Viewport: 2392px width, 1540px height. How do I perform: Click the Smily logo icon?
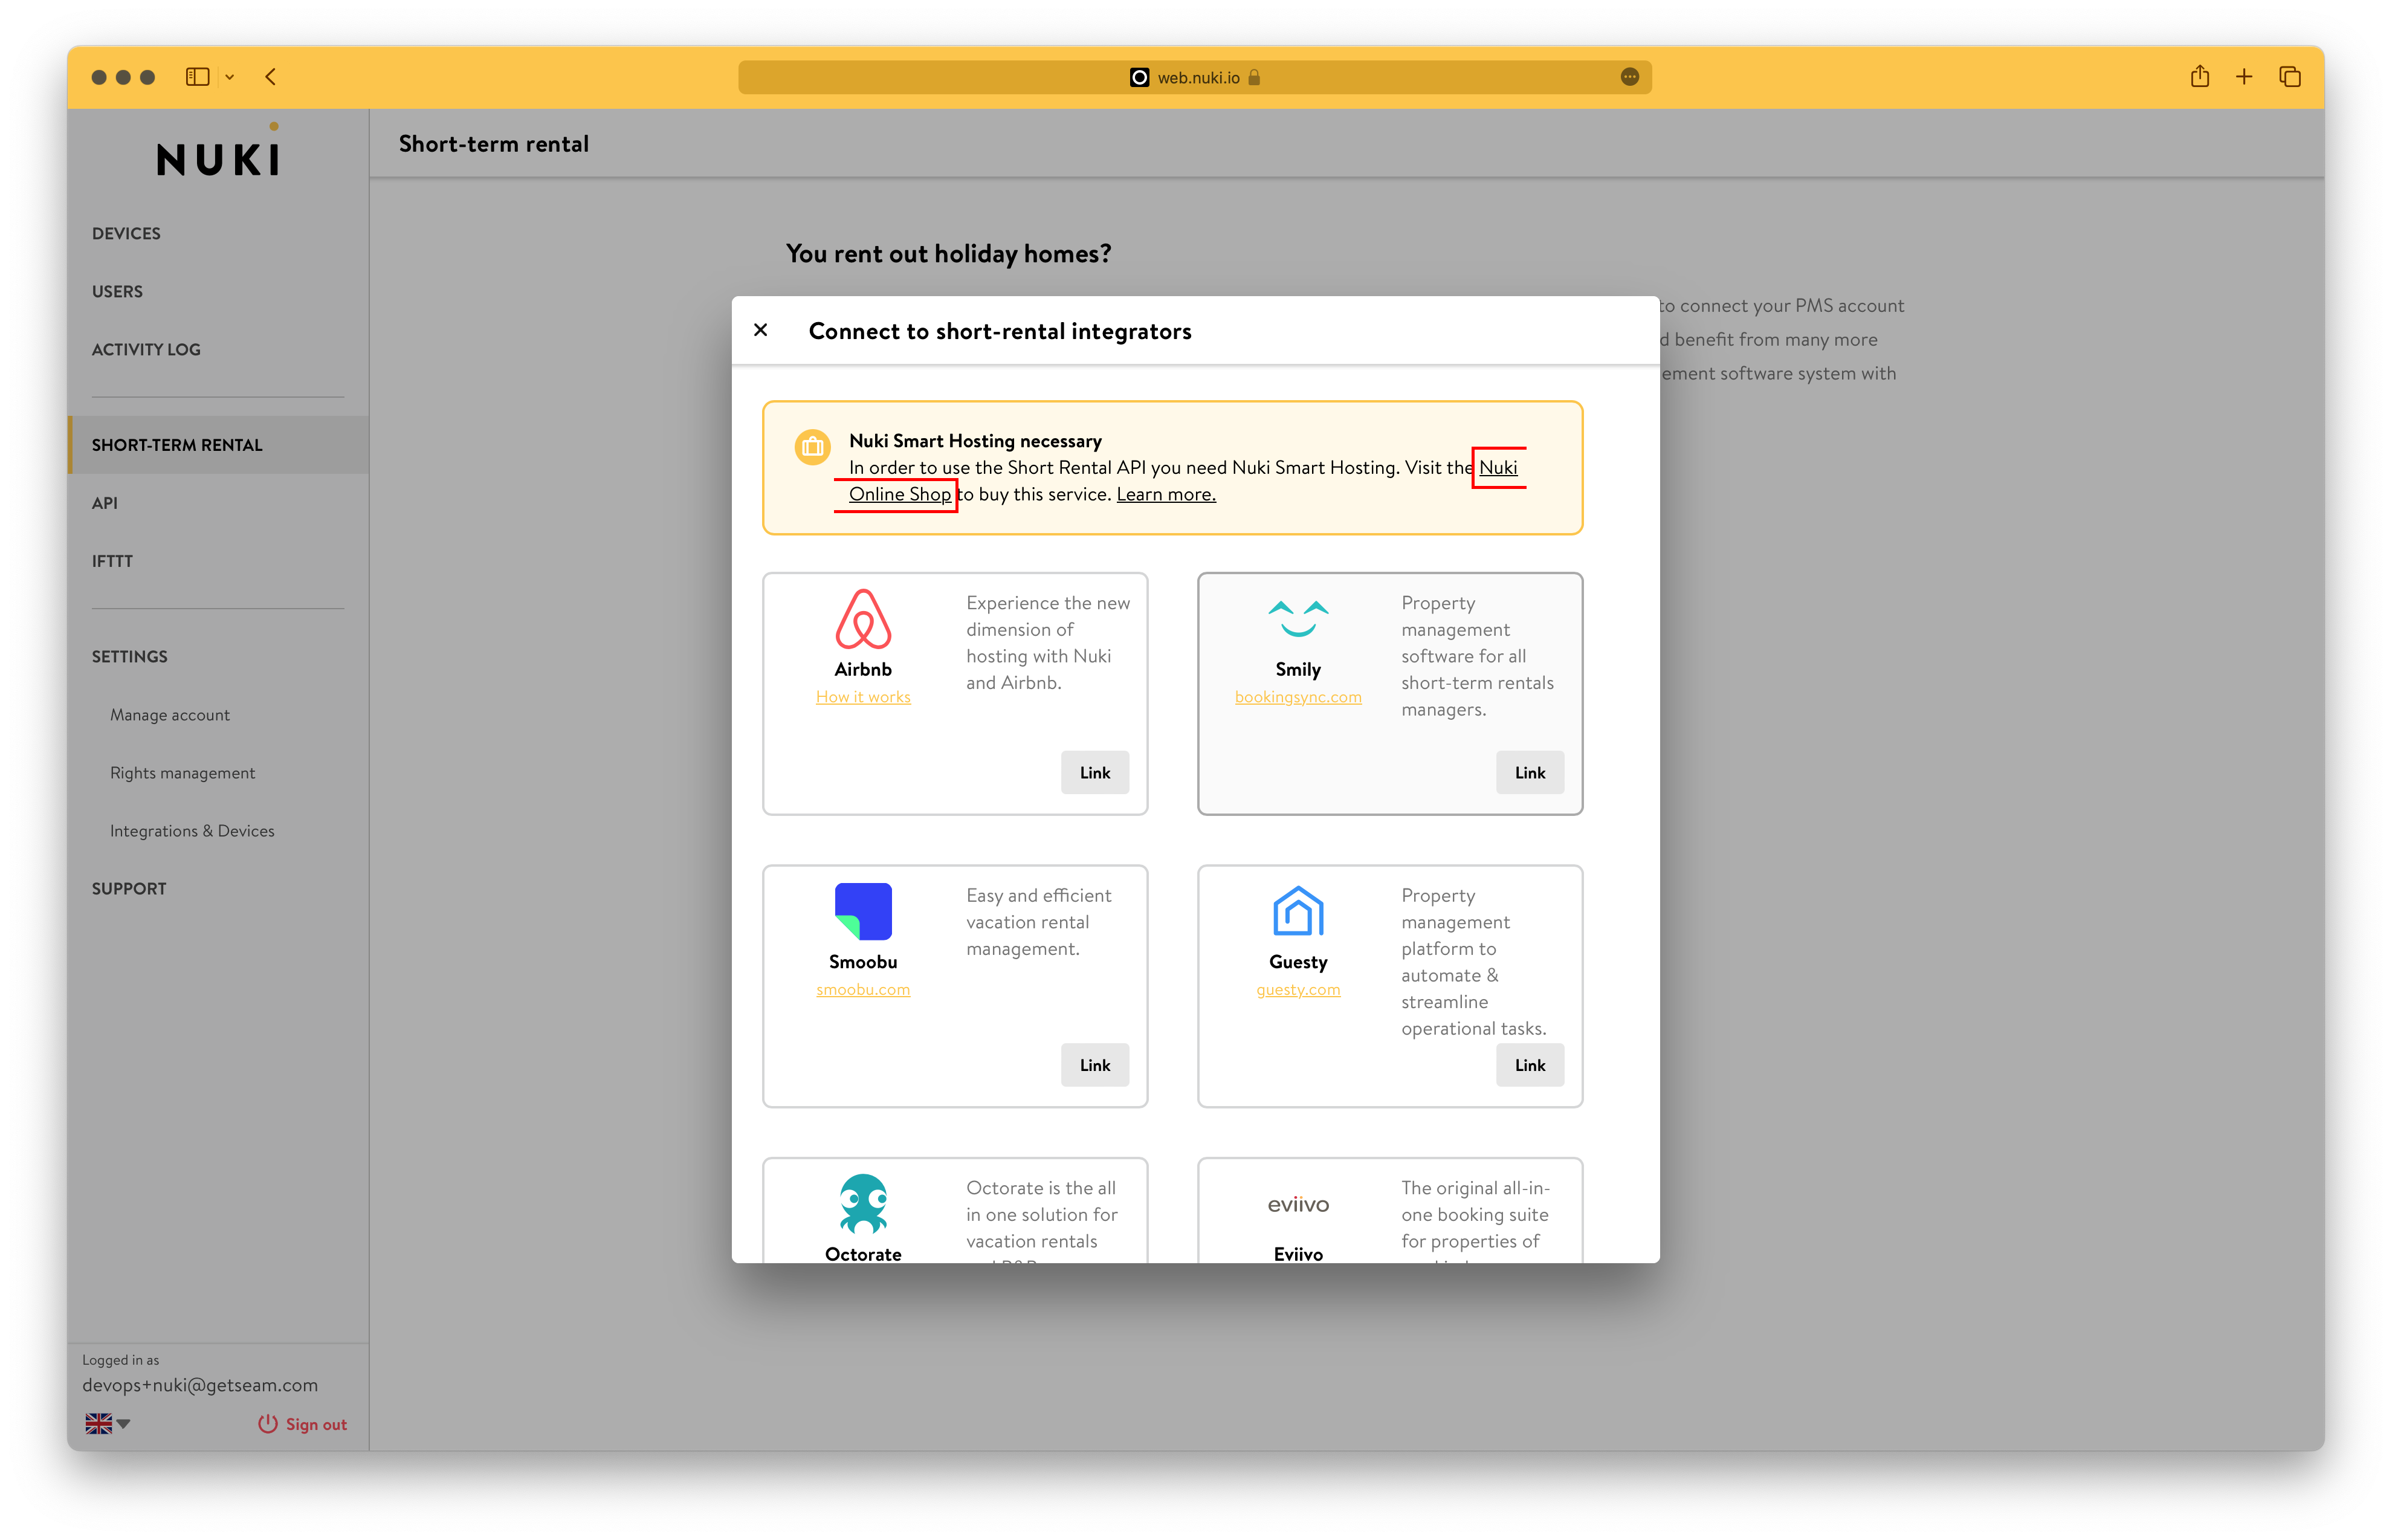1298,619
